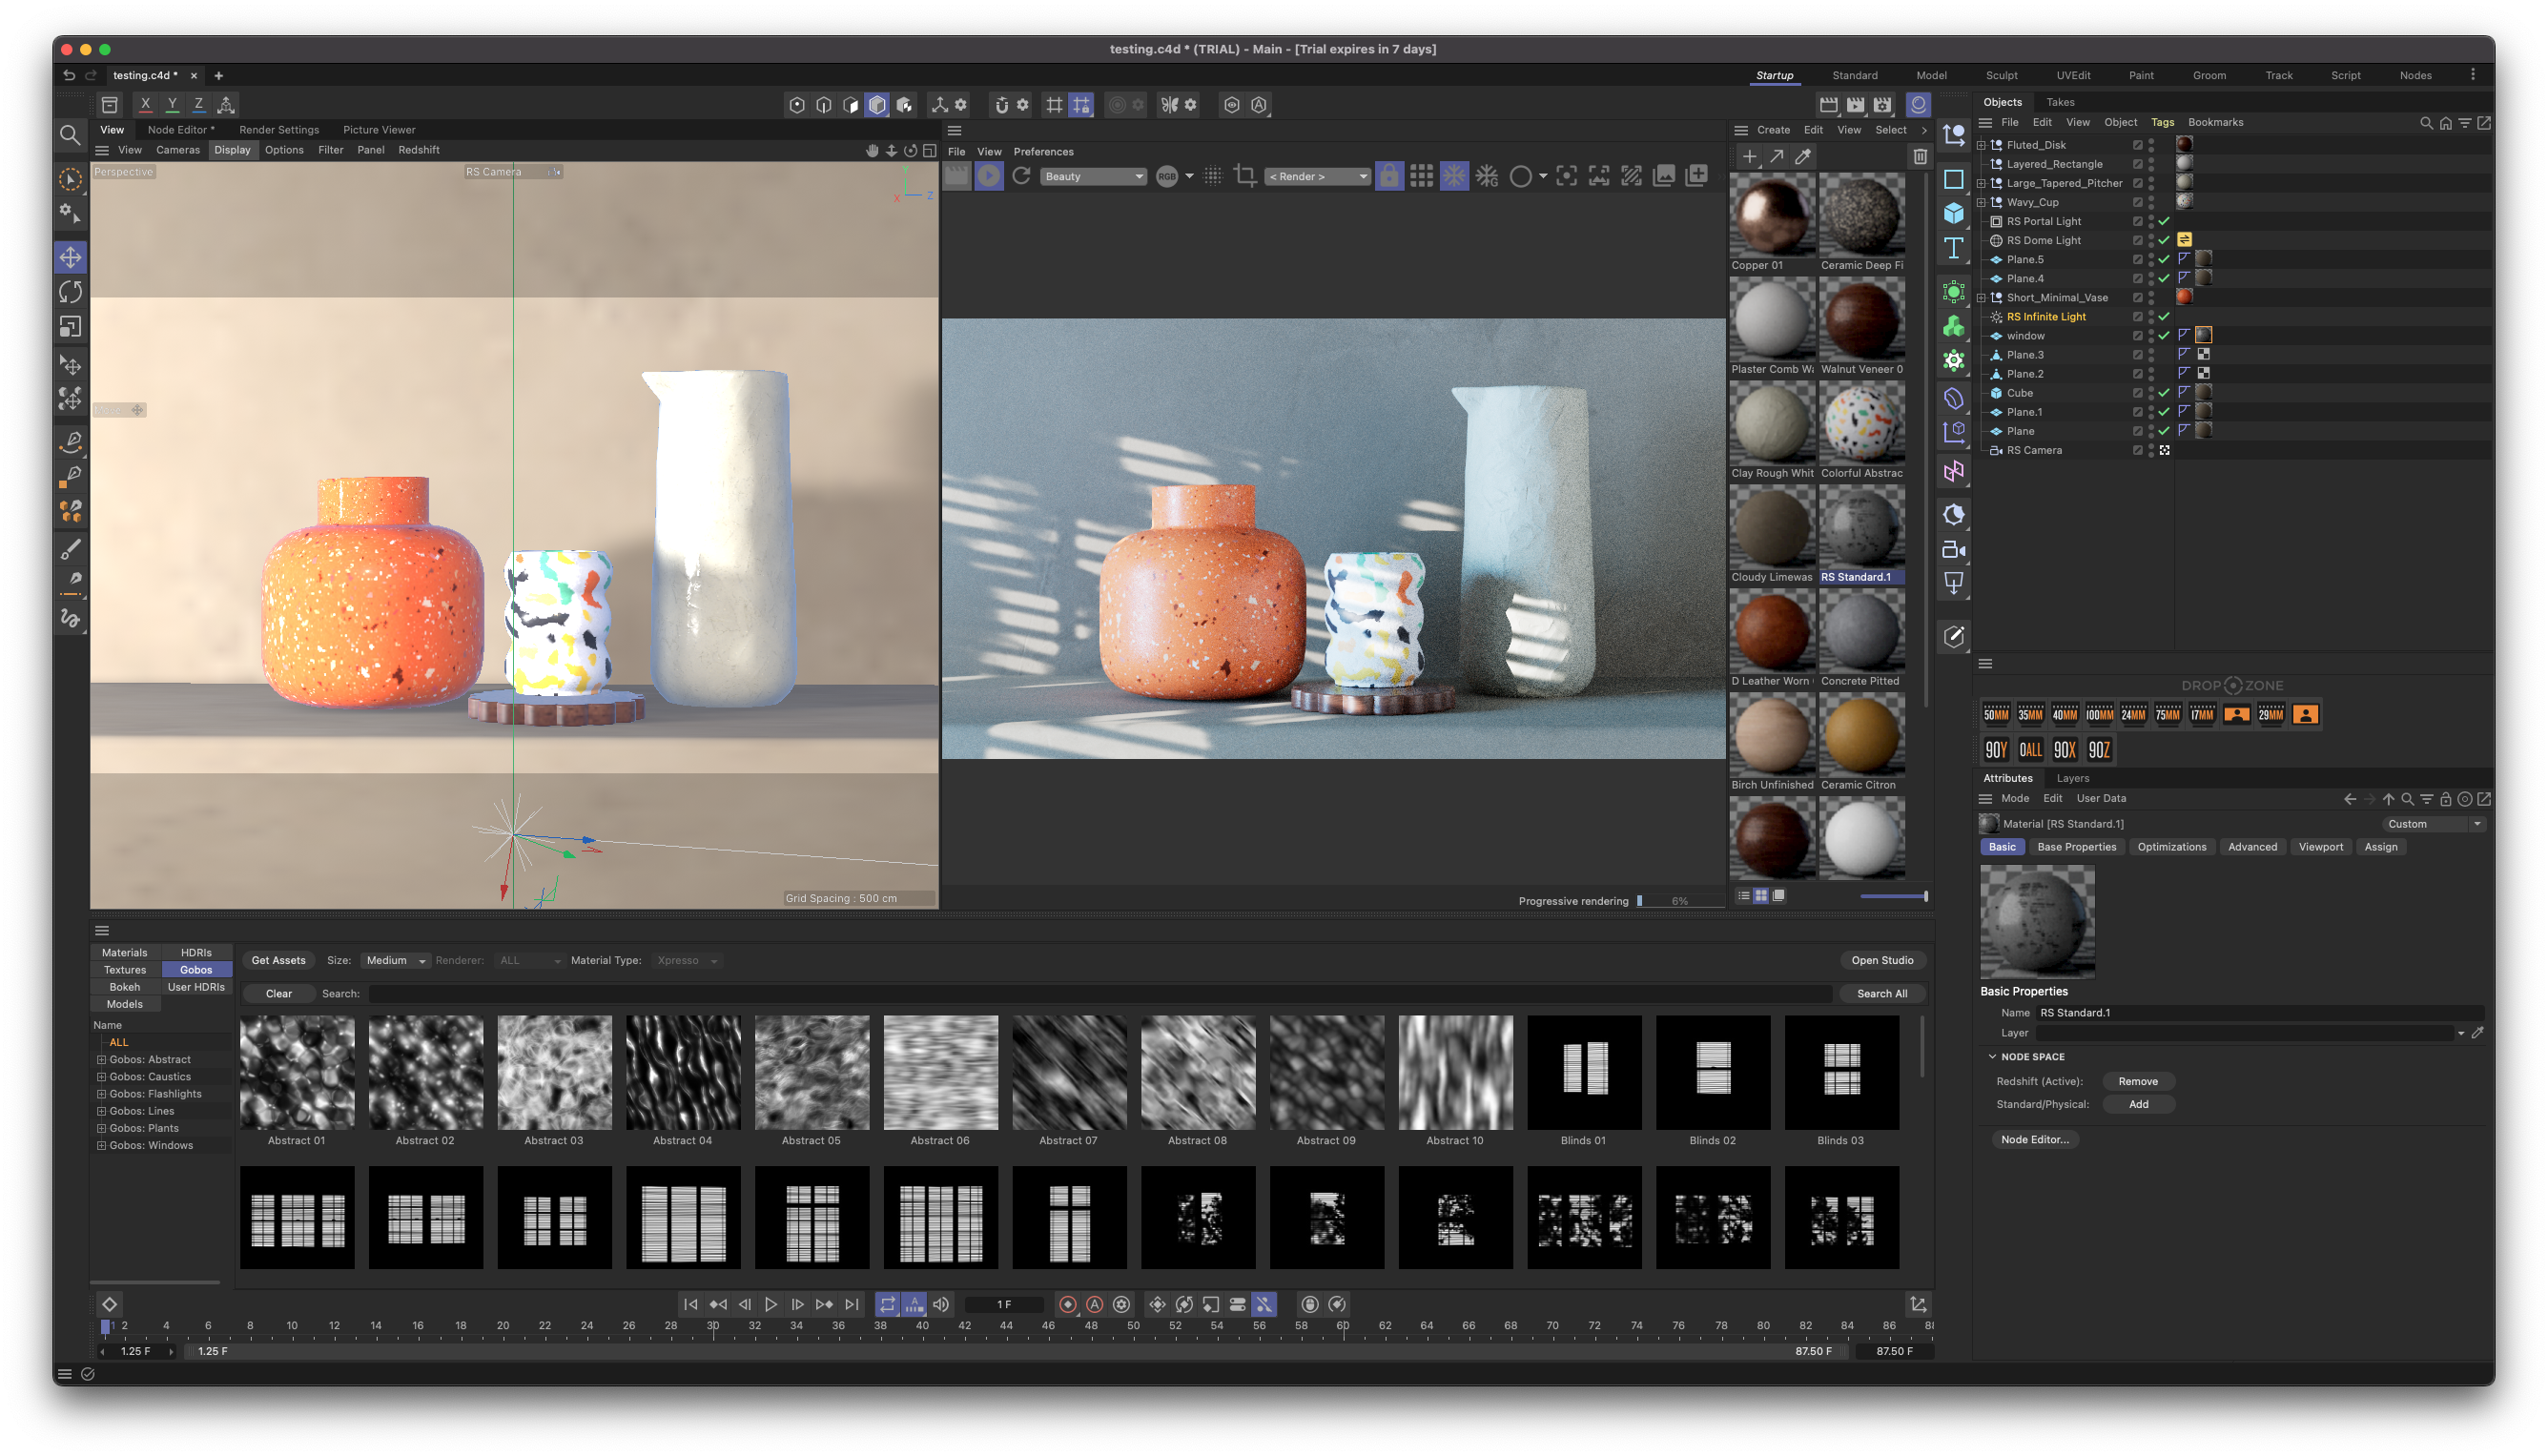Viewport: 2548px width, 1456px height.
Task: Select the Blinds 02 gobo thumbnail
Action: (x=1712, y=1073)
